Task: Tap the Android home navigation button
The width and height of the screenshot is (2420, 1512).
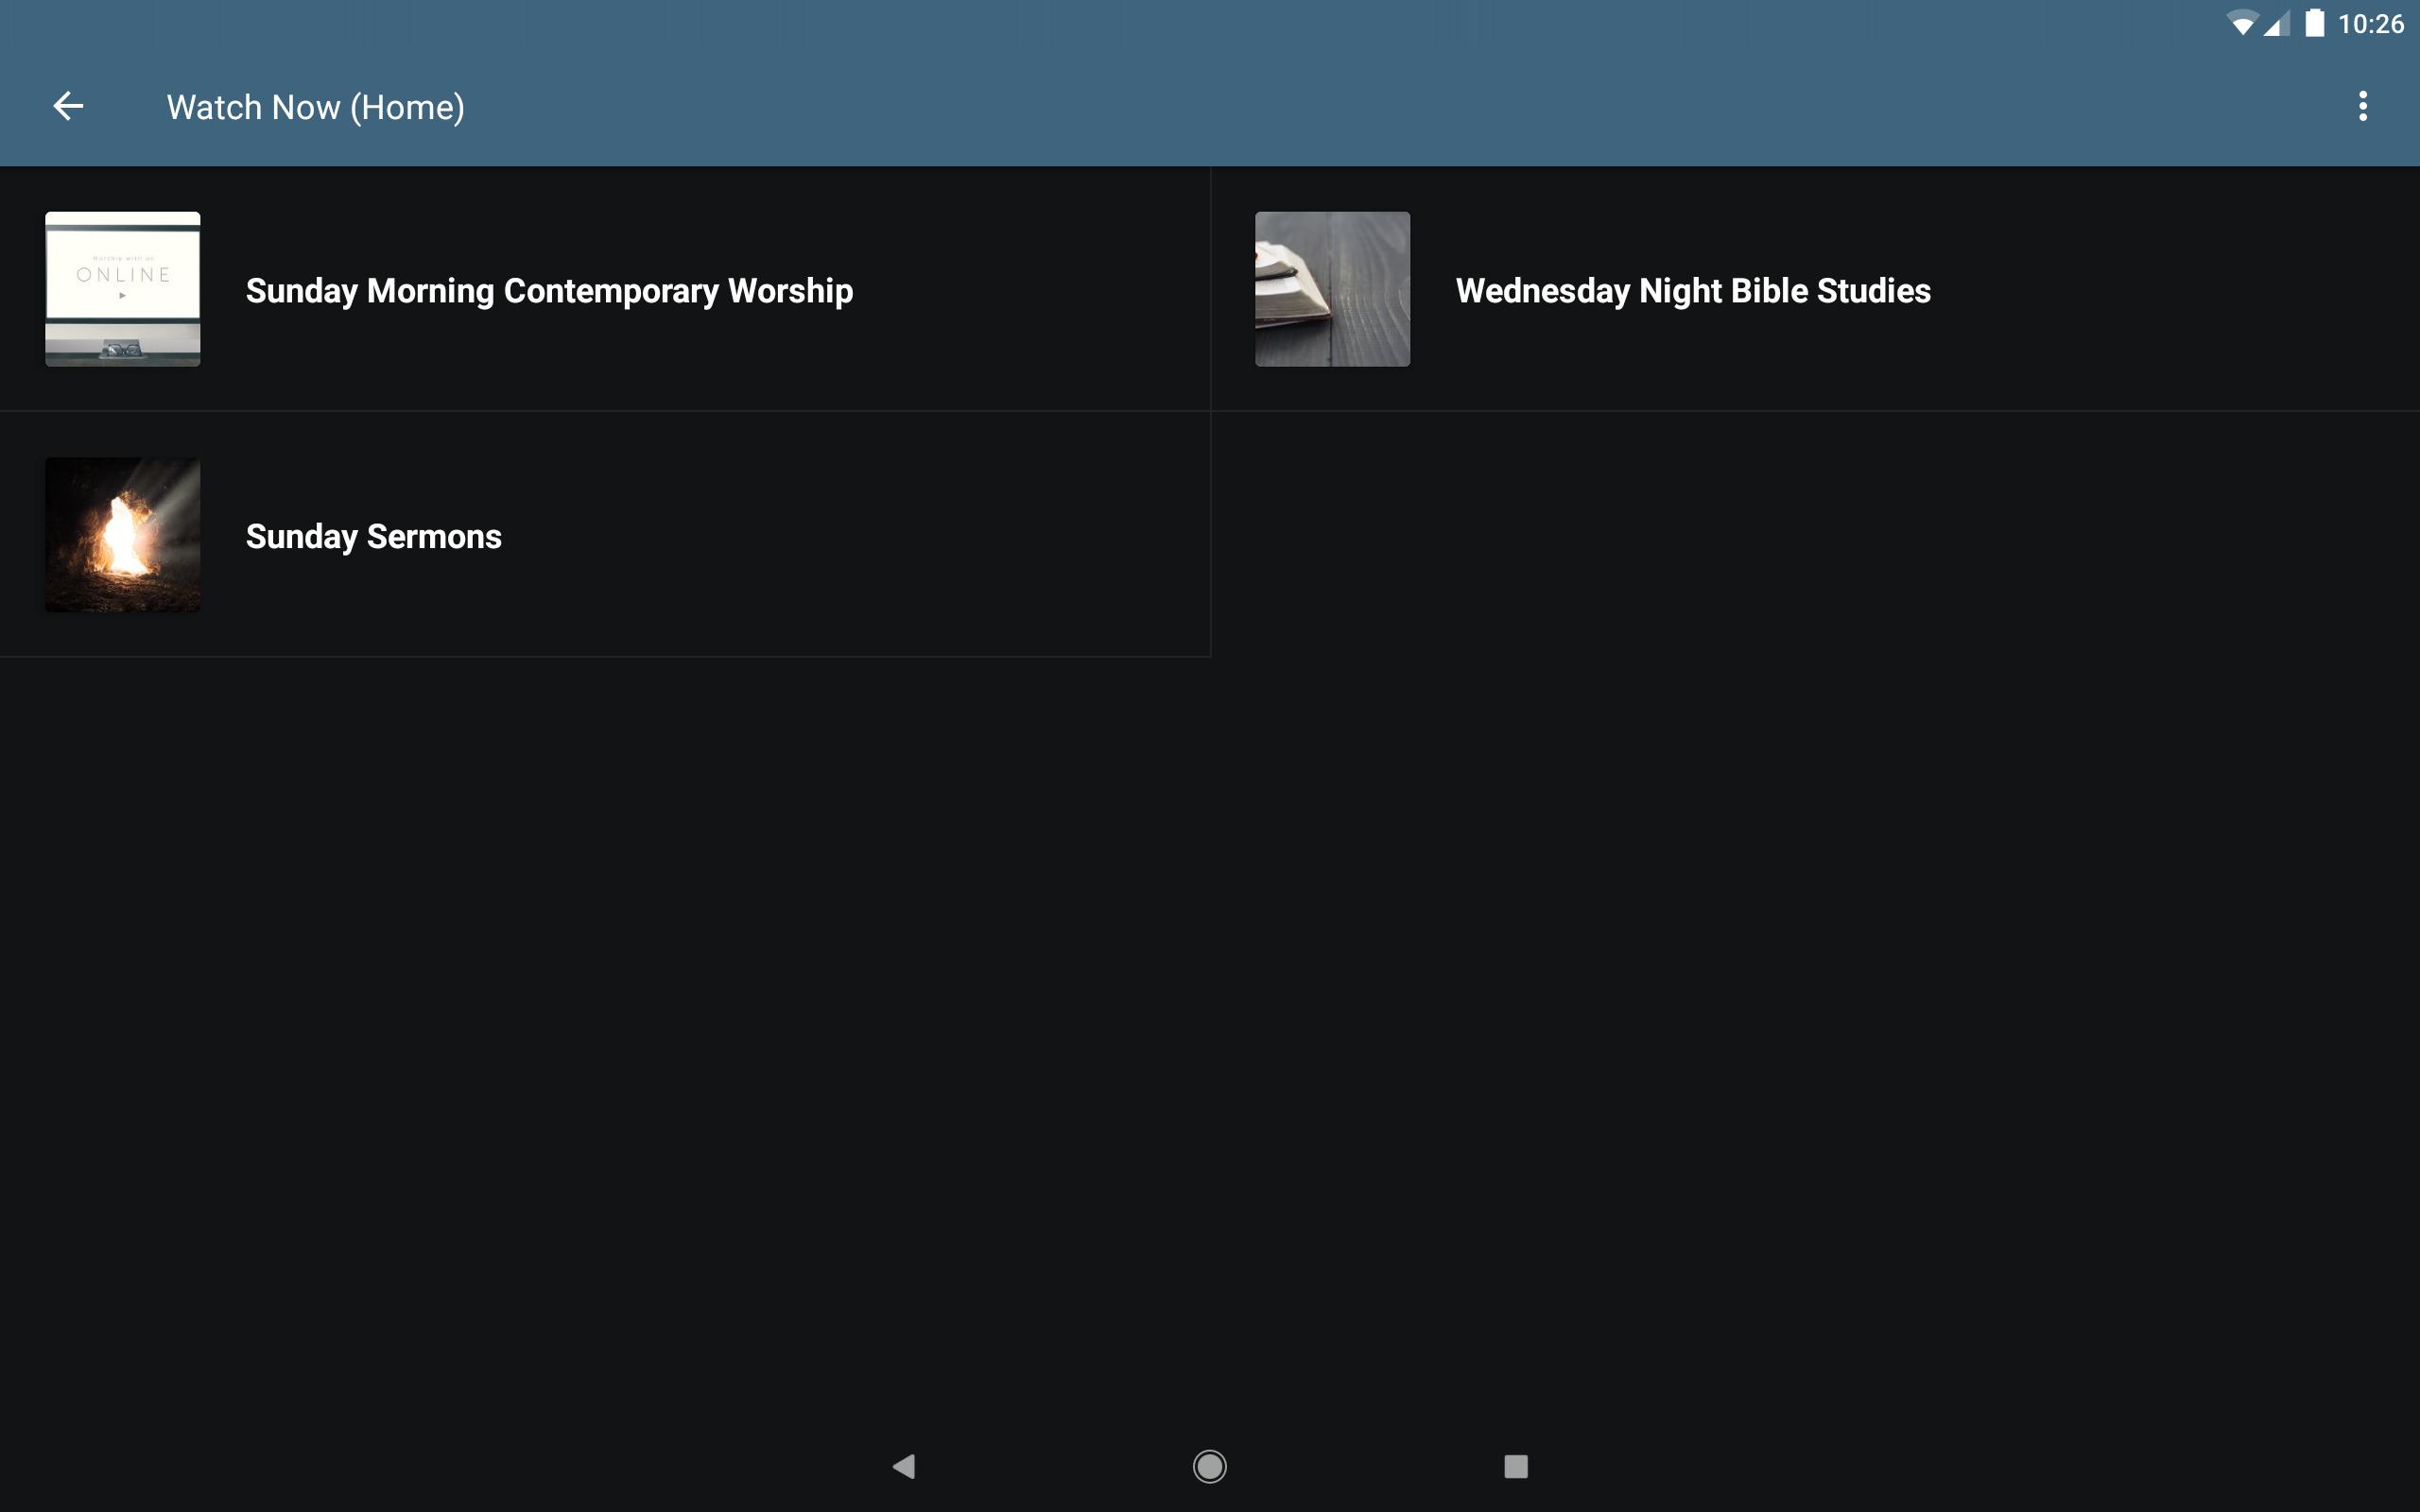Action: [1210, 1466]
